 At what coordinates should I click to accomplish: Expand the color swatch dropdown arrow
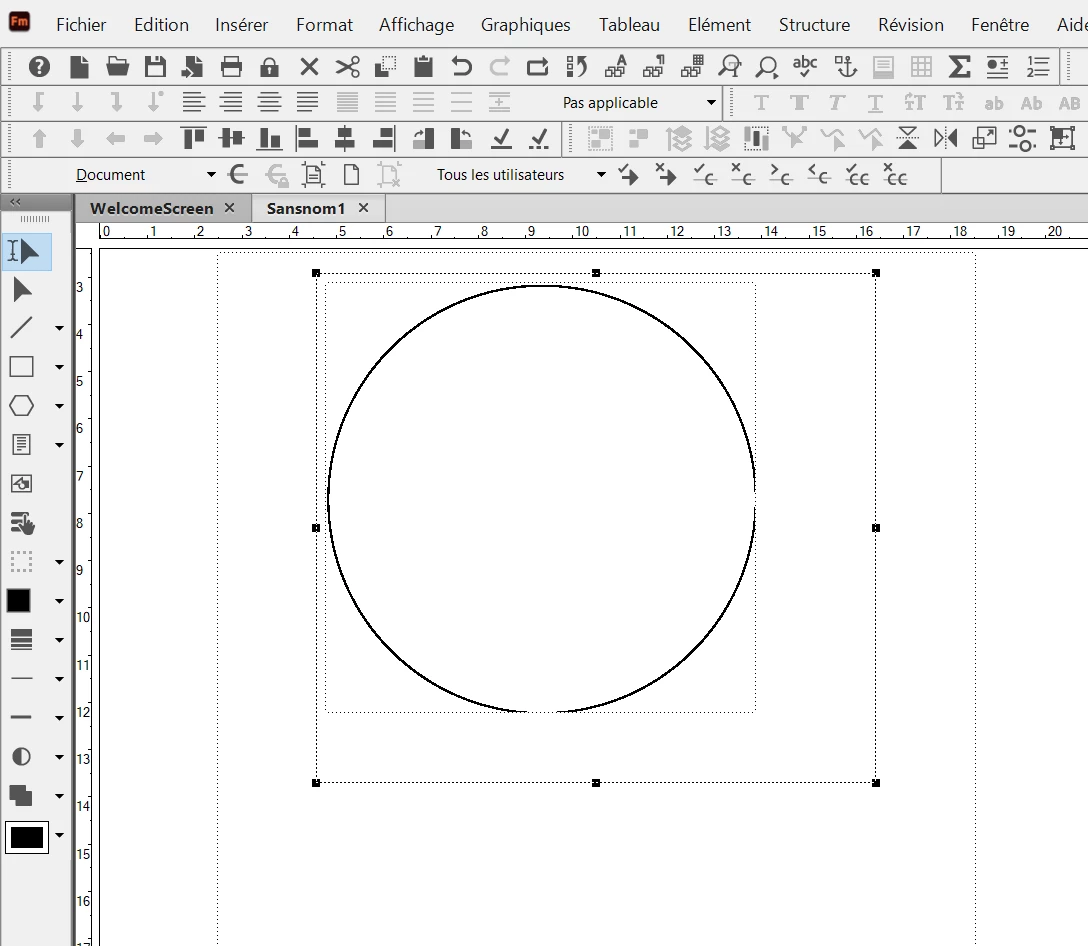tap(60, 835)
